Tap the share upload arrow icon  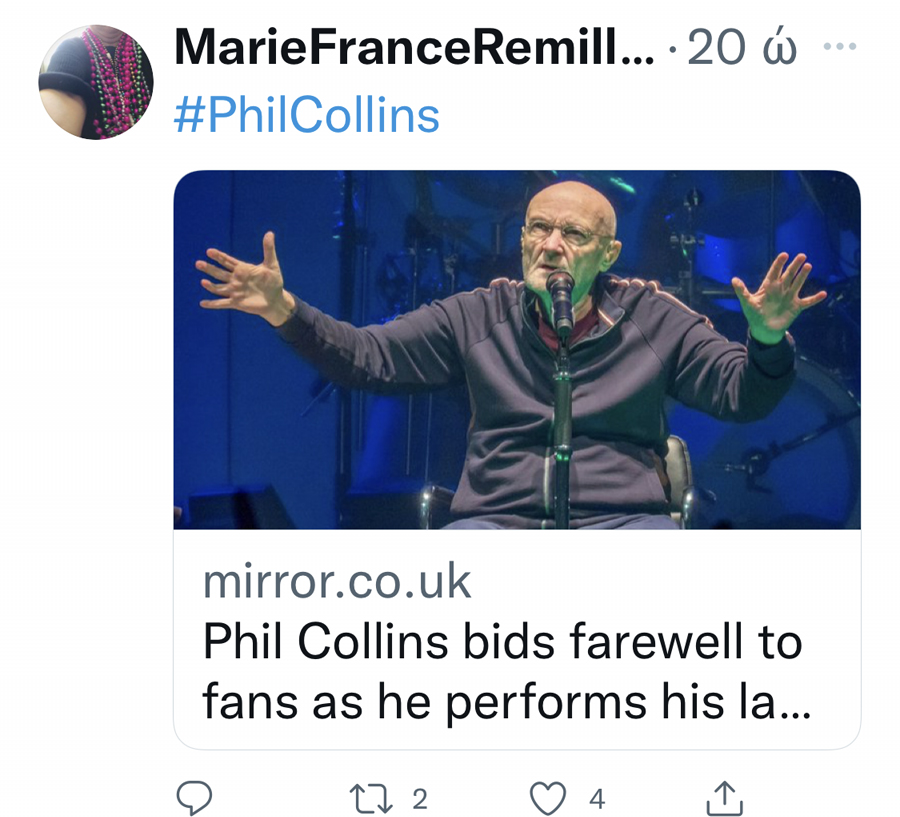click(x=724, y=797)
